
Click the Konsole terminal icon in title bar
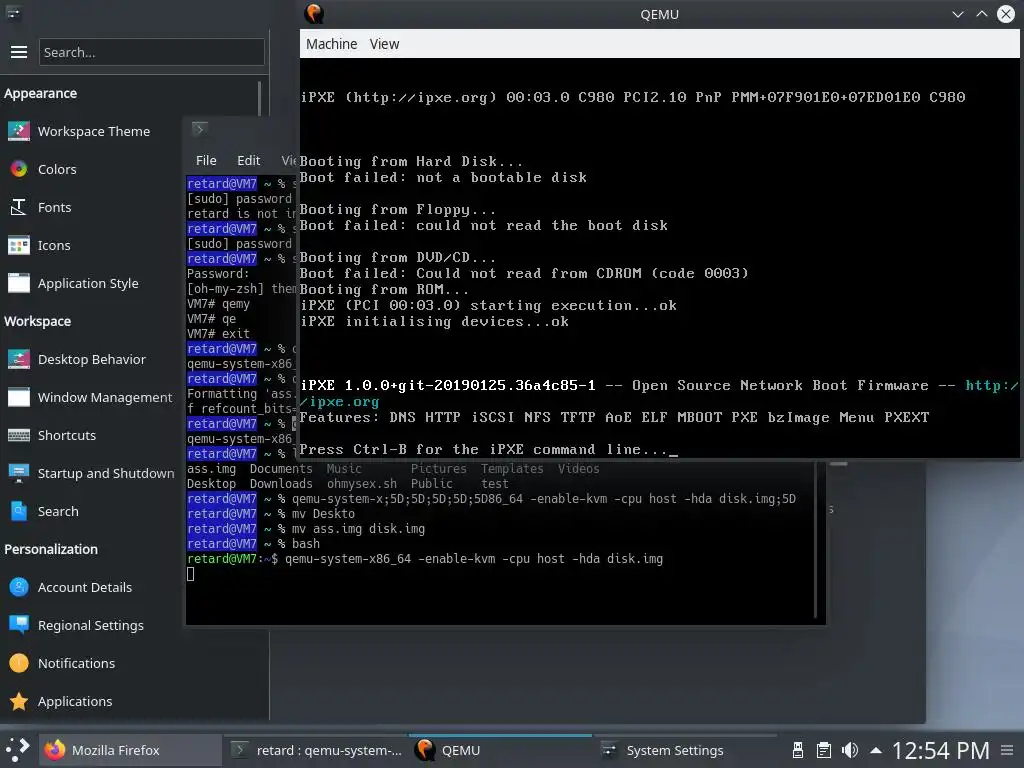200,129
